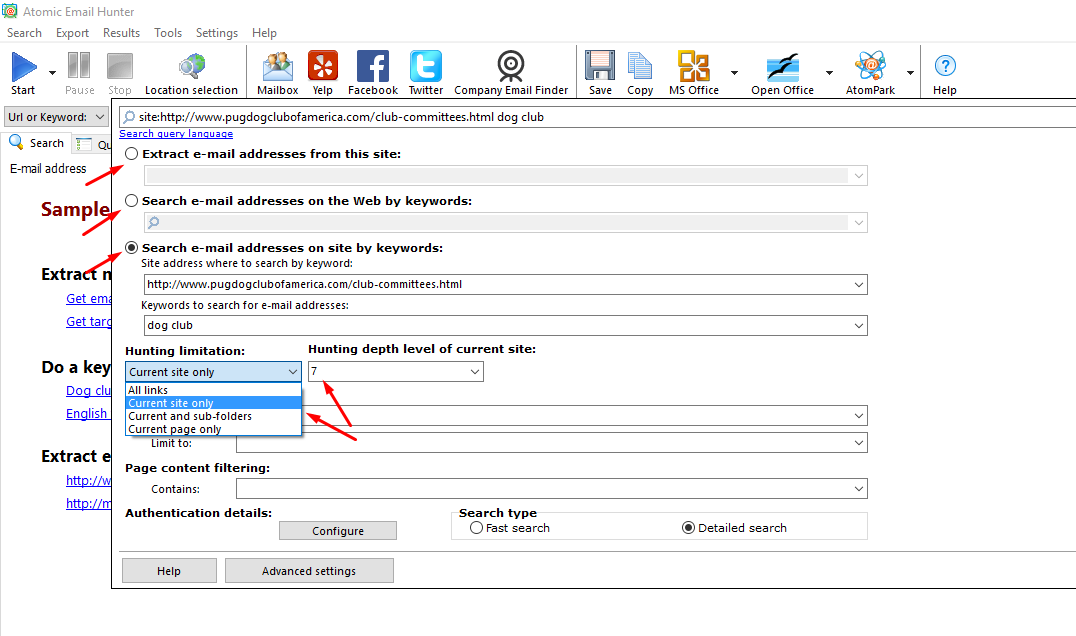Open the Help menu

point(264,33)
